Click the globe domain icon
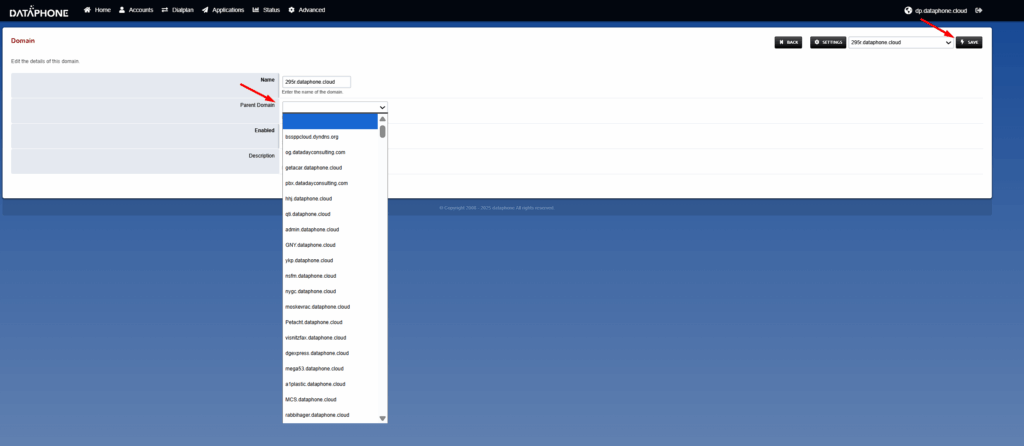This screenshot has width=1024, height=446. 908,10
